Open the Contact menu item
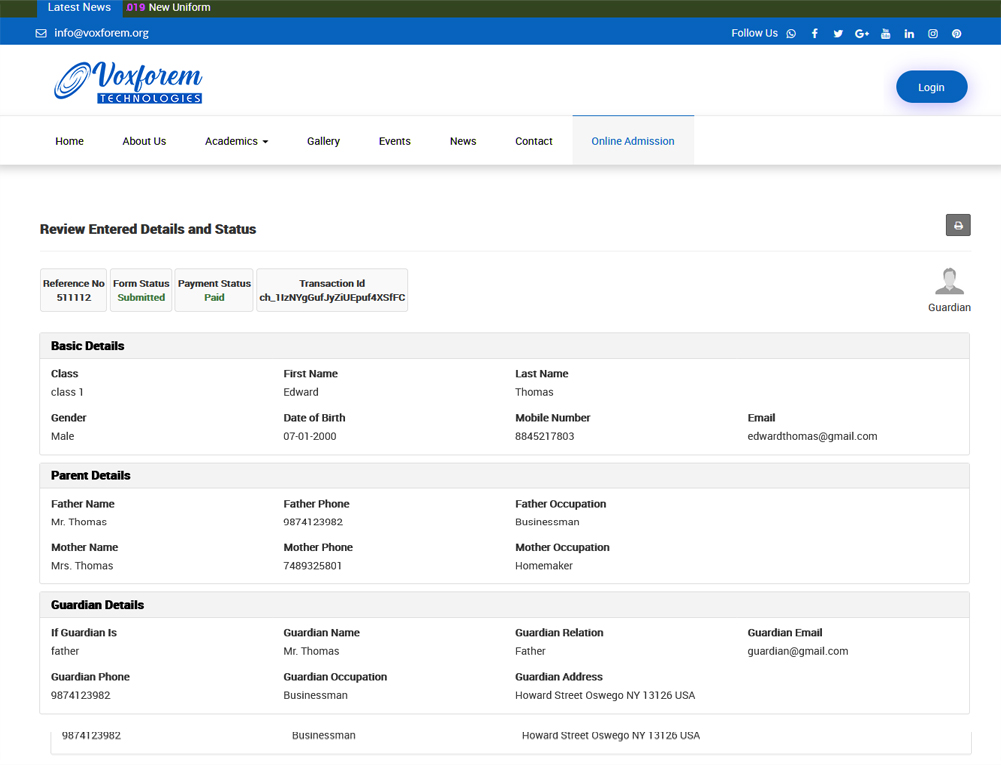This screenshot has width=1001, height=765. [x=533, y=141]
